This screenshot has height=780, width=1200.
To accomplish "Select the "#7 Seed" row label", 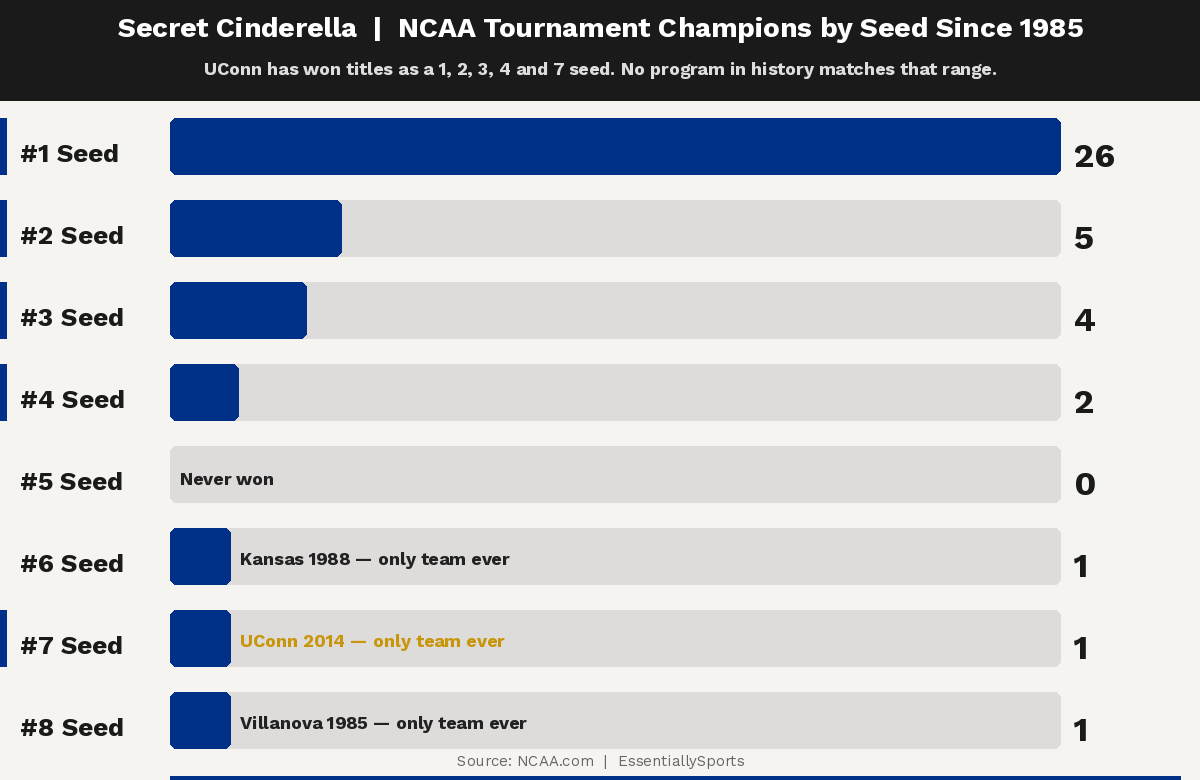I will [x=72, y=646].
